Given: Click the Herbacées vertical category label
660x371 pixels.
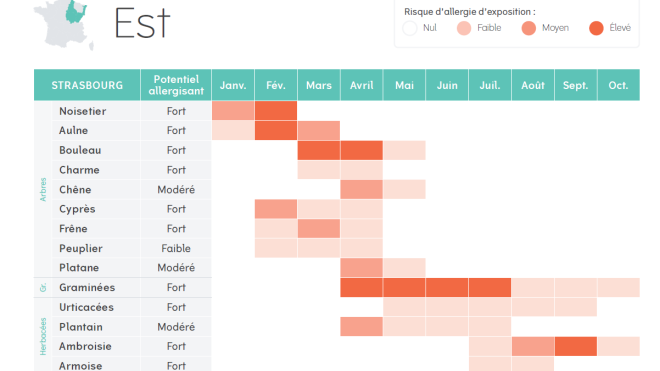Looking at the screenshot, I should click(43, 336).
